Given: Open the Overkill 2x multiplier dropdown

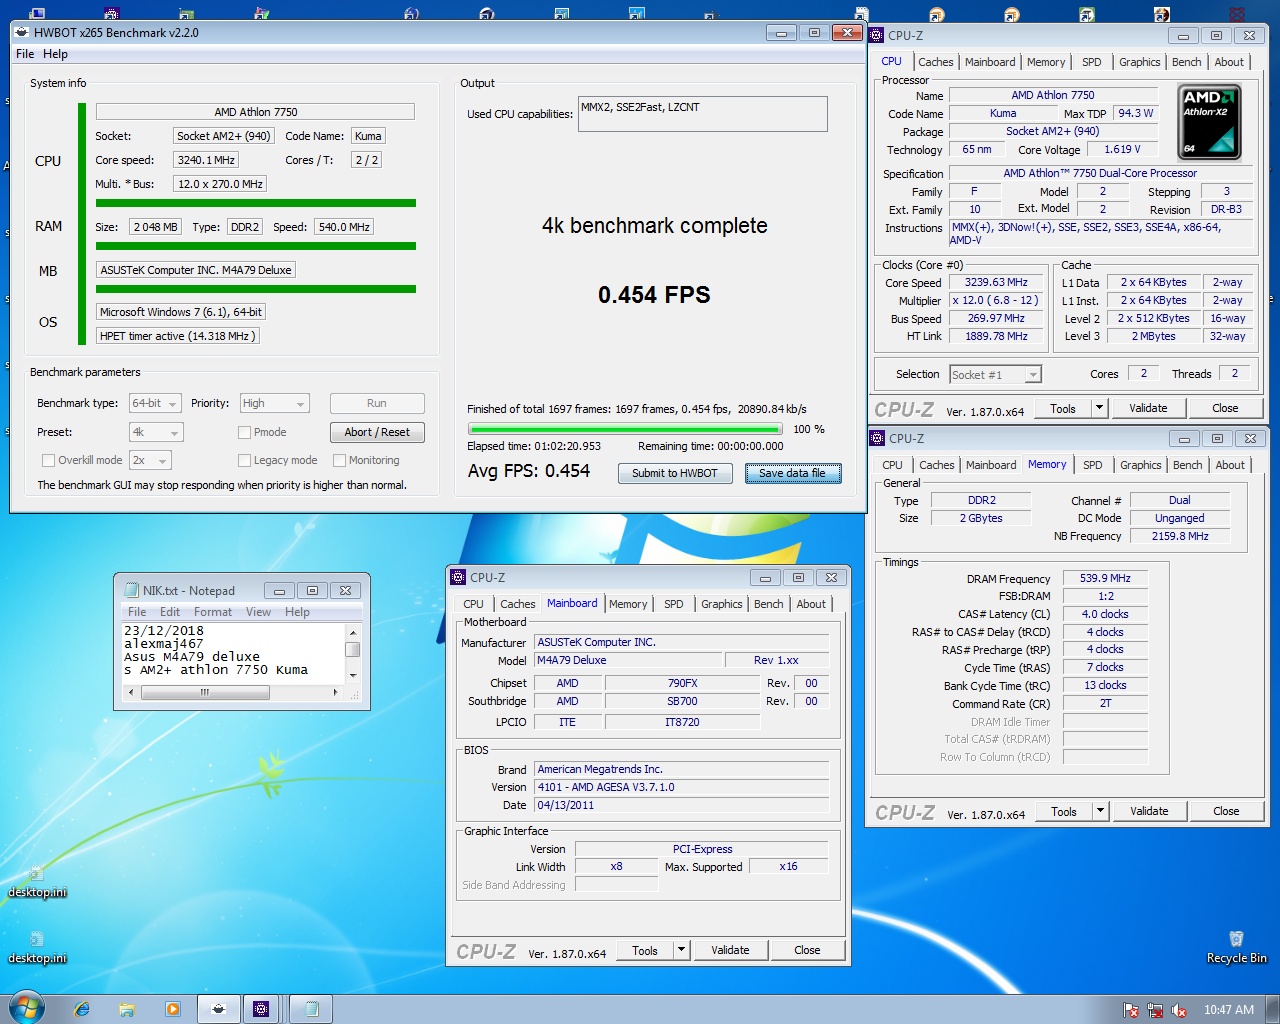Looking at the screenshot, I should [x=150, y=460].
